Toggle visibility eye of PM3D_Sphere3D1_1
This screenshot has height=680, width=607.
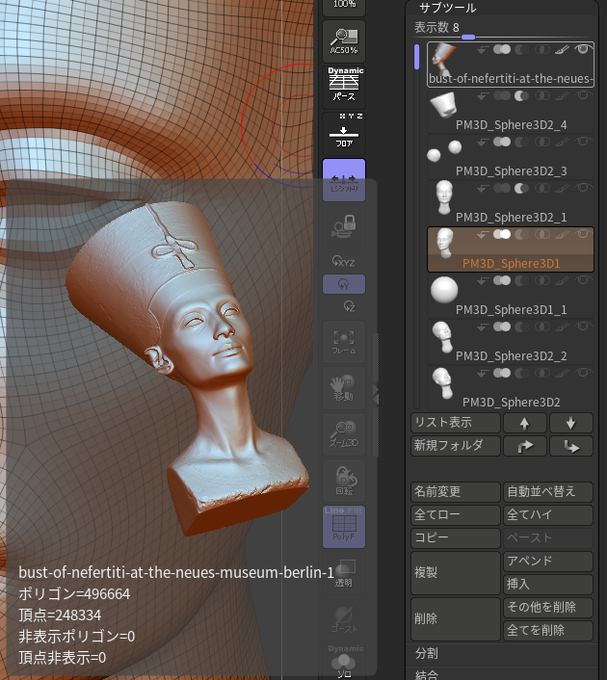click(x=584, y=280)
